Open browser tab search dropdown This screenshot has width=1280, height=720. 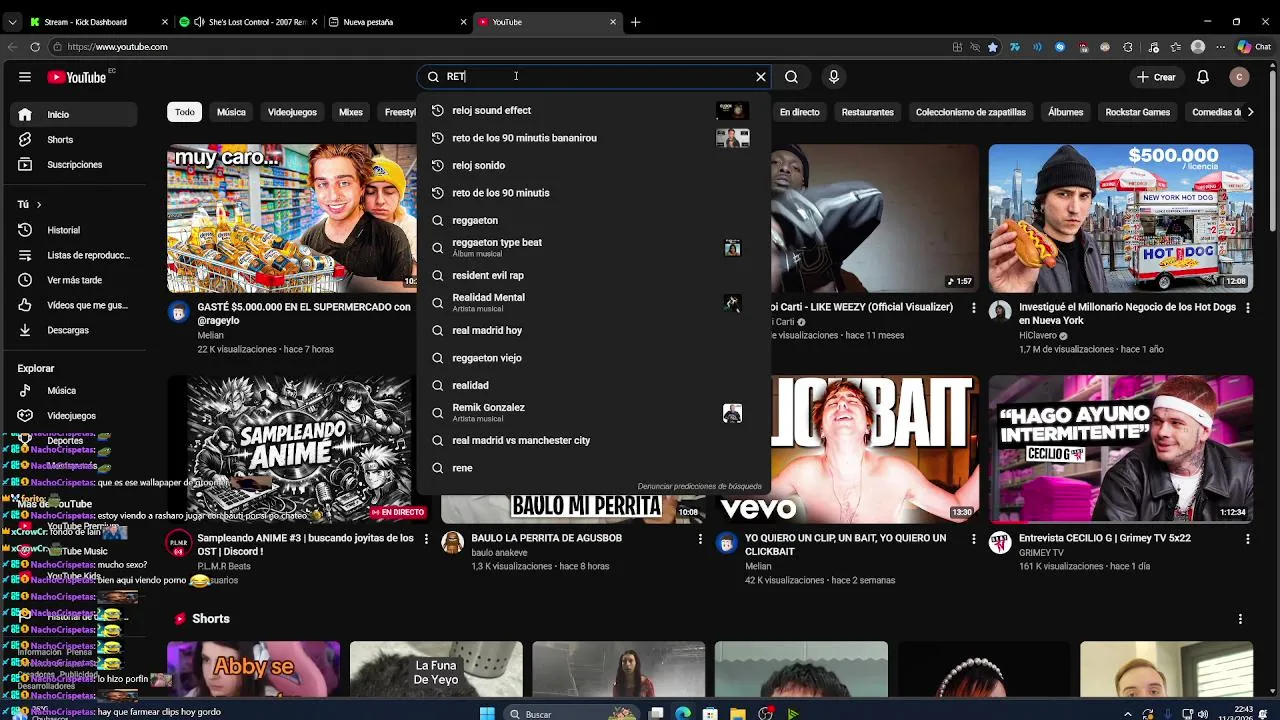point(12,22)
